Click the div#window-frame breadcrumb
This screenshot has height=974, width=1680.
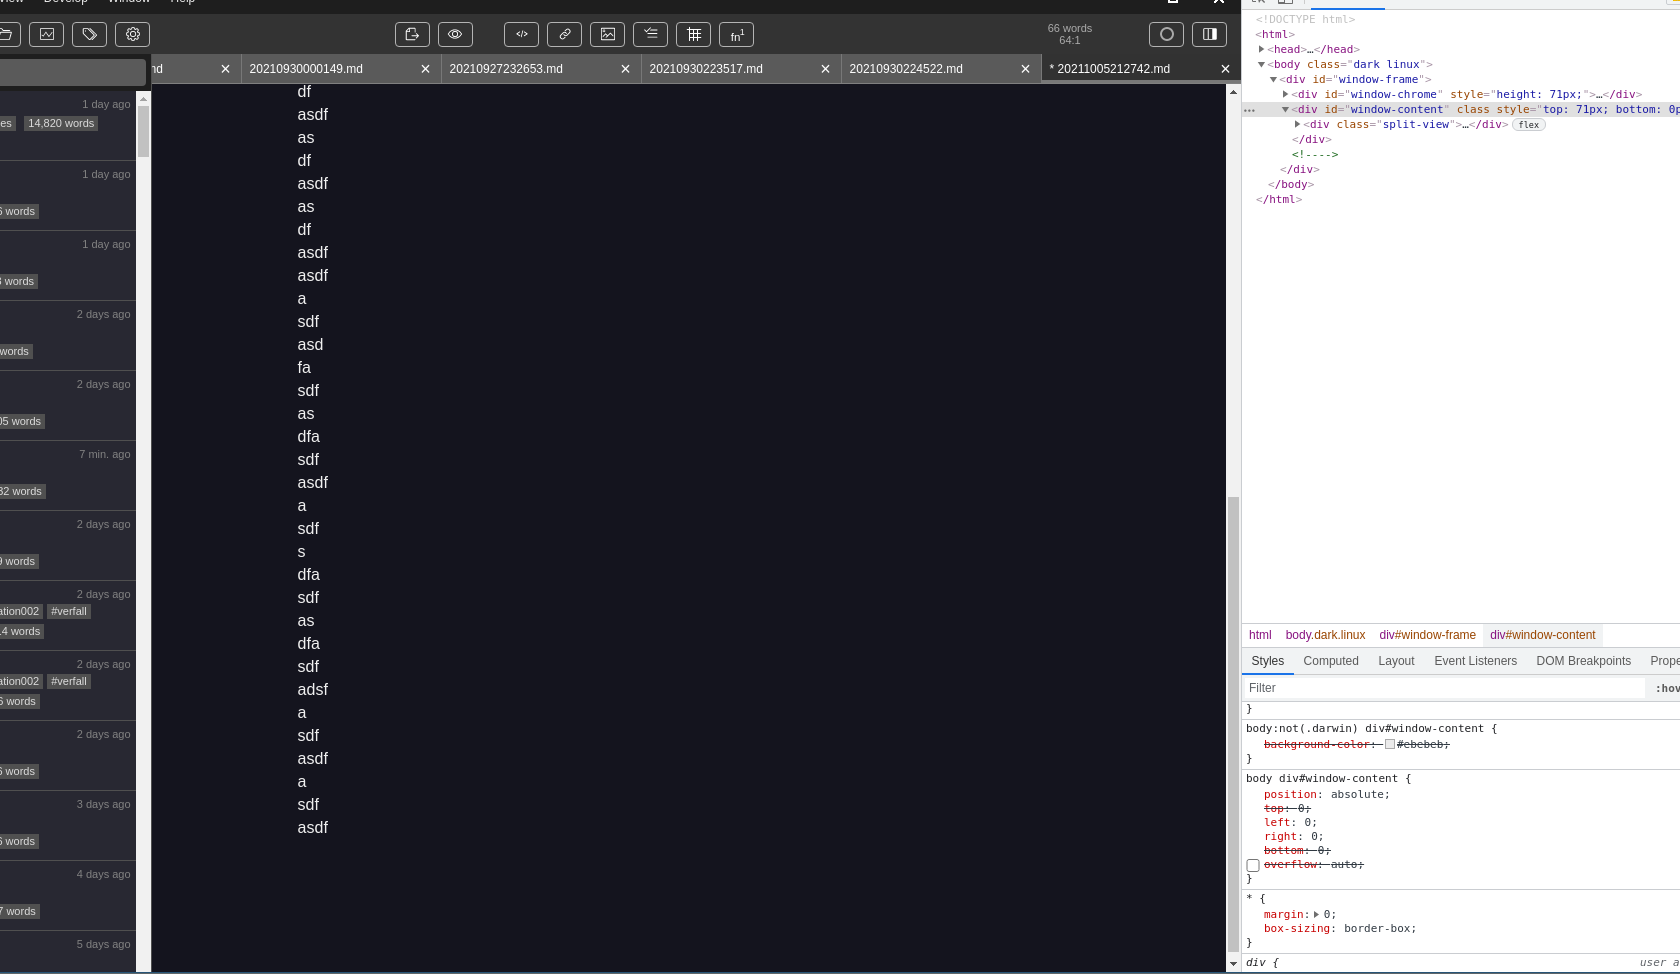[x=1427, y=635]
